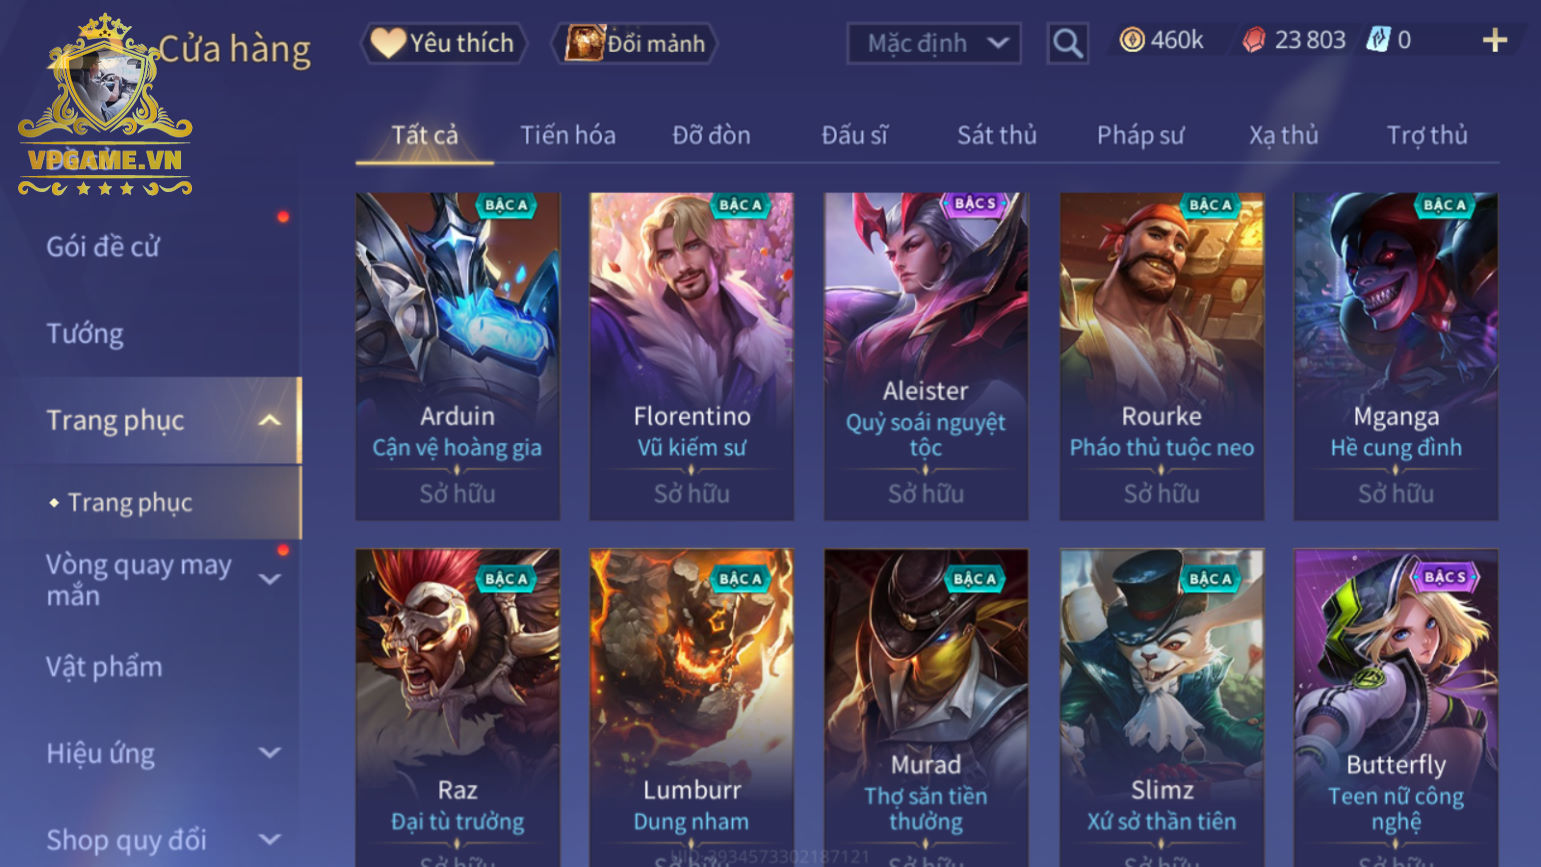Expand the Shop quy đổi section
1541x867 pixels.
[270, 840]
